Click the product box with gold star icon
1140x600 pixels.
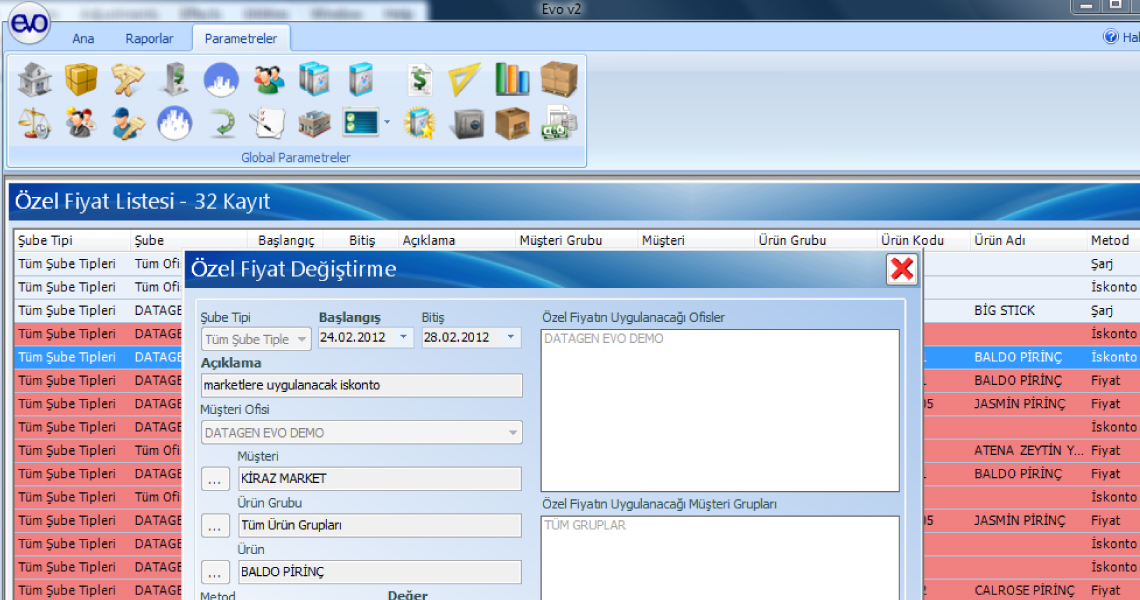click(x=420, y=124)
